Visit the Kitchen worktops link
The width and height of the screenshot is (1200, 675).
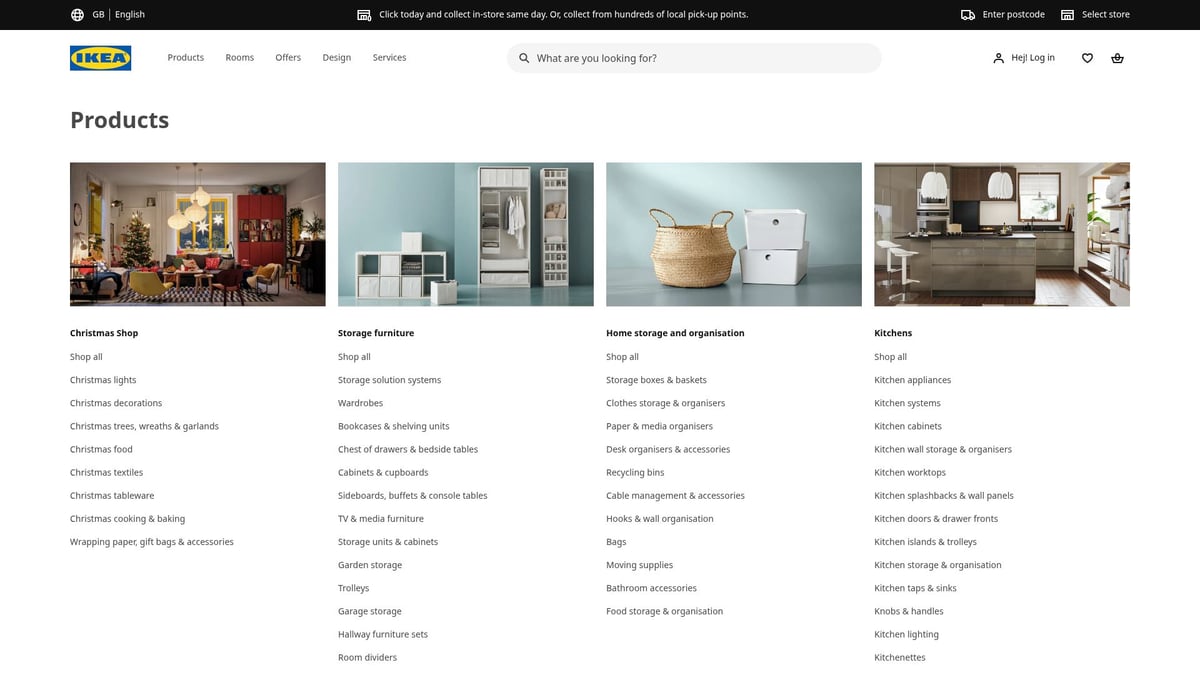(x=909, y=472)
